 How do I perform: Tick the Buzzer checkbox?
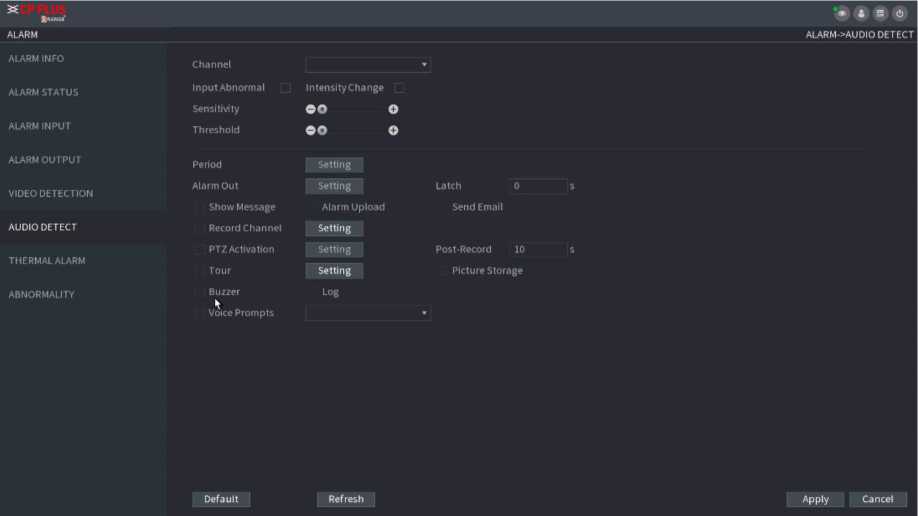pos(200,292)
